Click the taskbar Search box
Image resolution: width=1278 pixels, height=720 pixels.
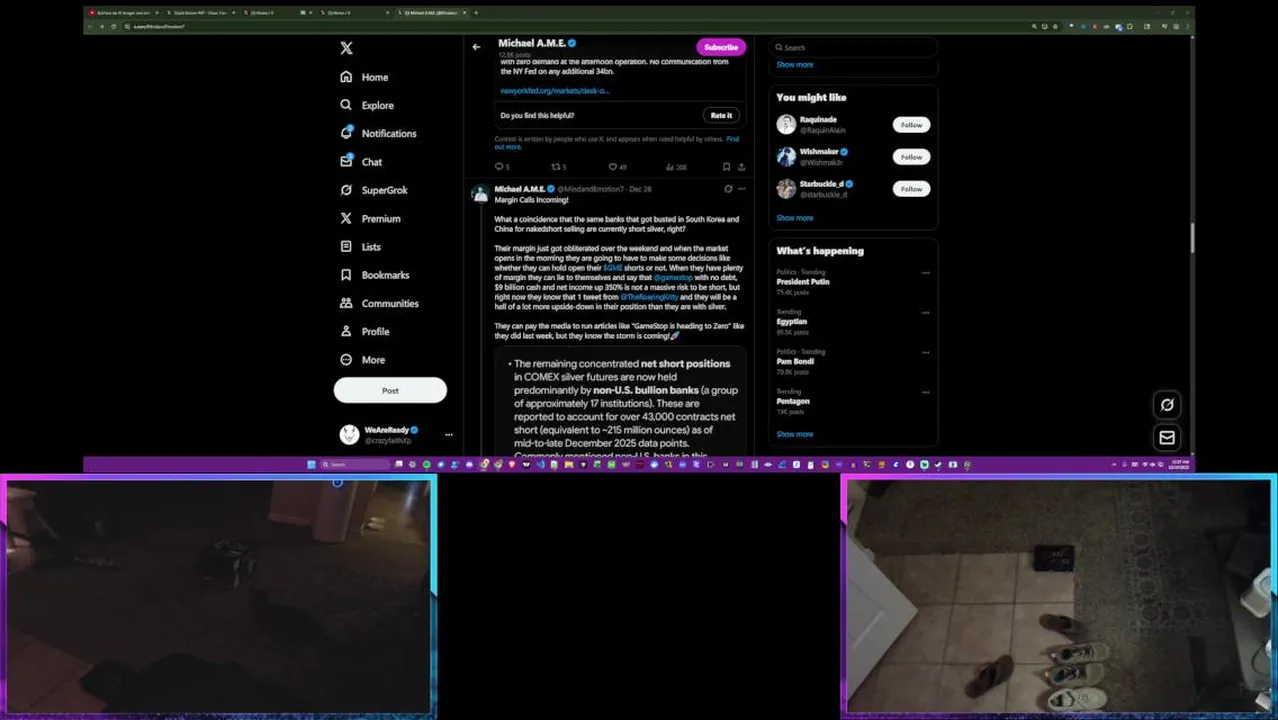[x=355, y=464]
